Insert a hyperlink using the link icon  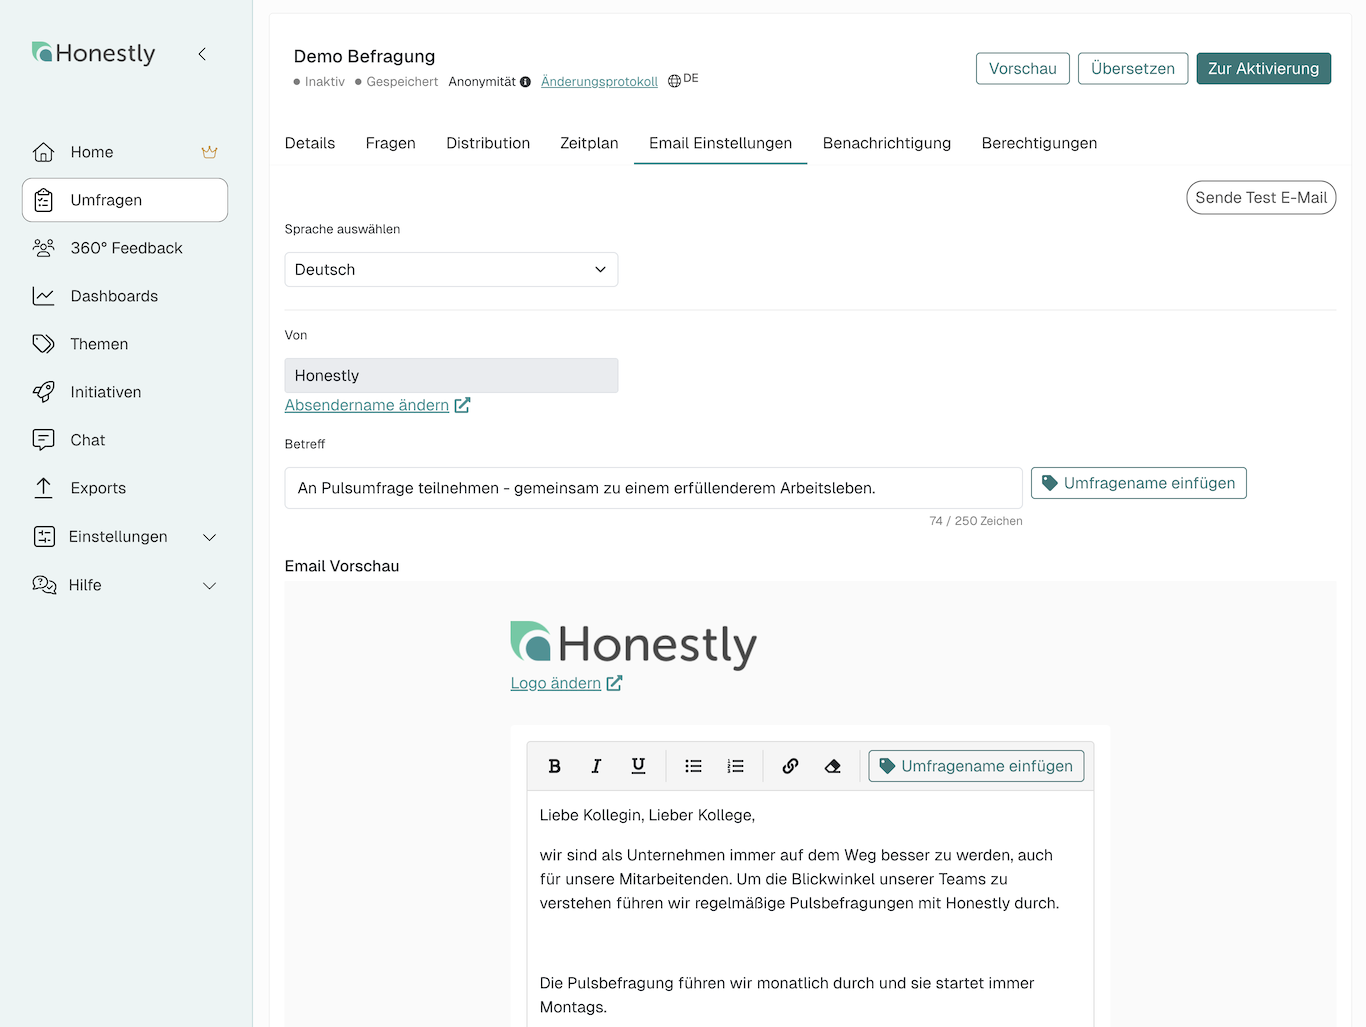point(790,765)
